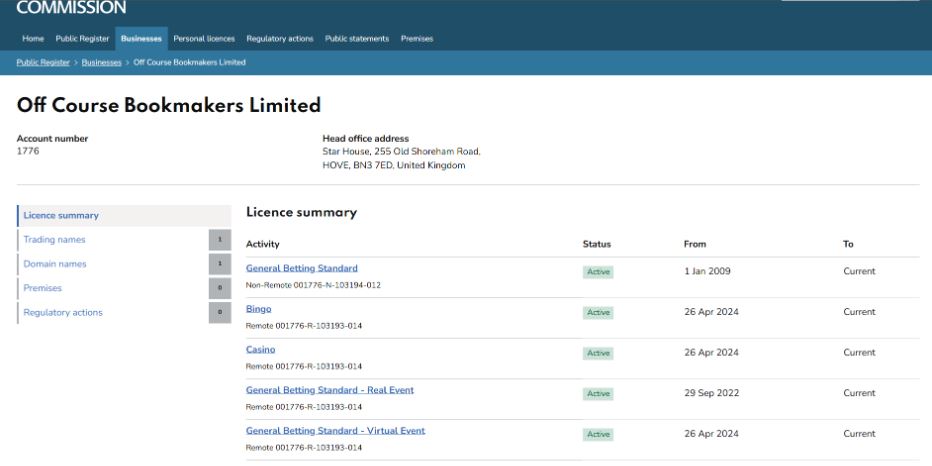Viewport: 932px width, 466px height.
Task: Click the Businesses breadcrumb link
Action: 102,62
